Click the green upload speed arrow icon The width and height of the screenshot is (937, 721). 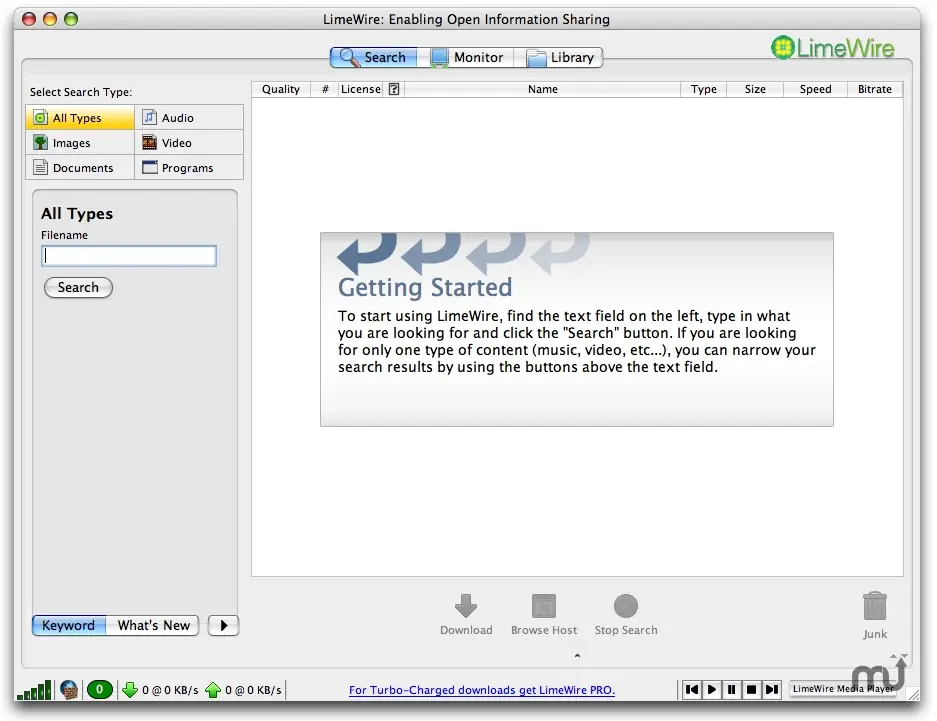coord(213,690)
